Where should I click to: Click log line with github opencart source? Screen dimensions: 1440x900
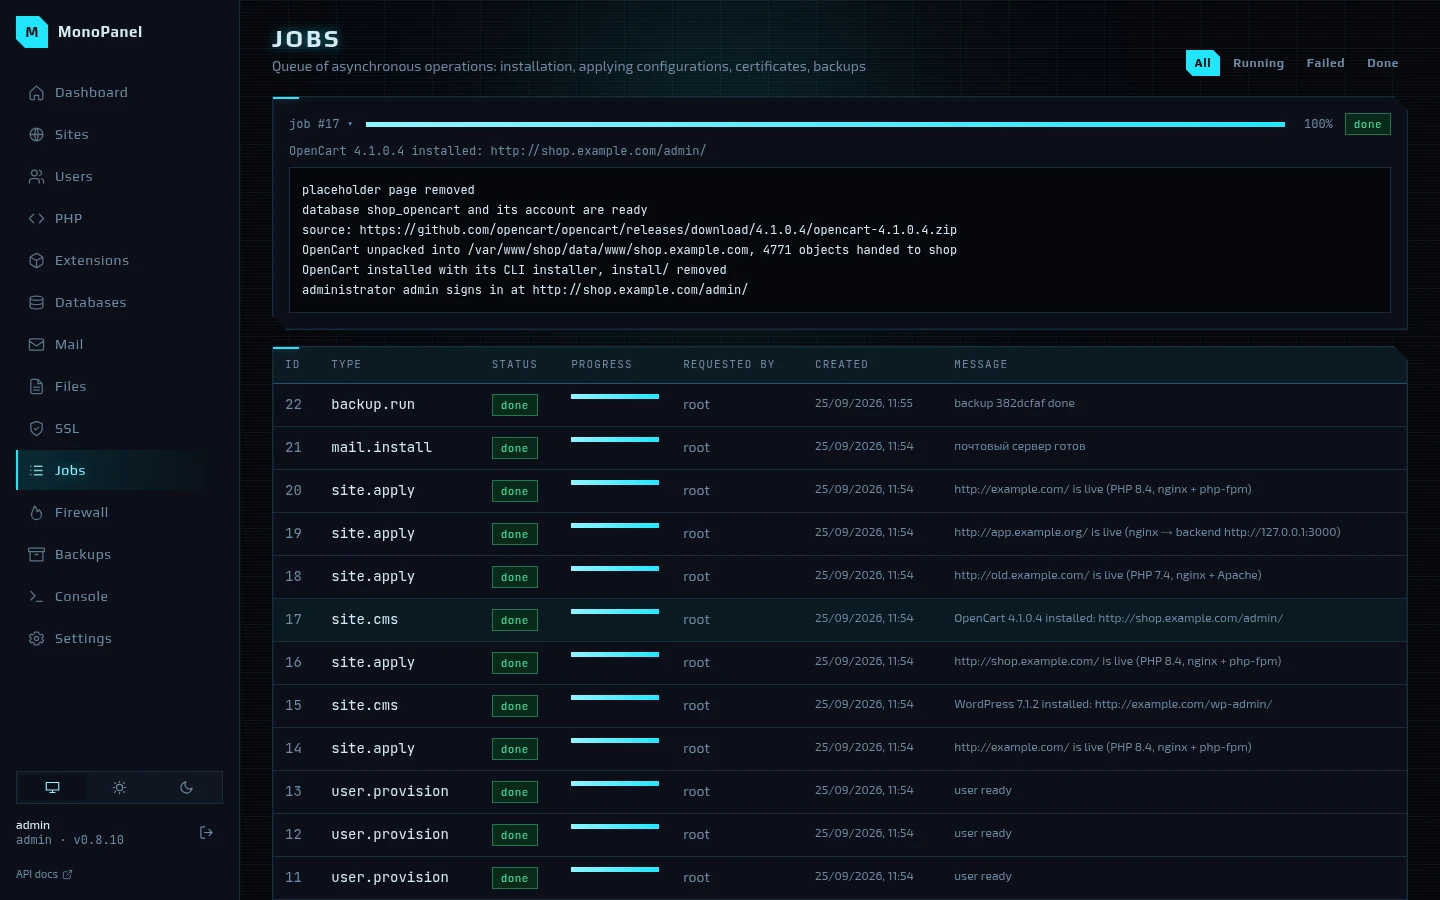click(x=629, y=230)
